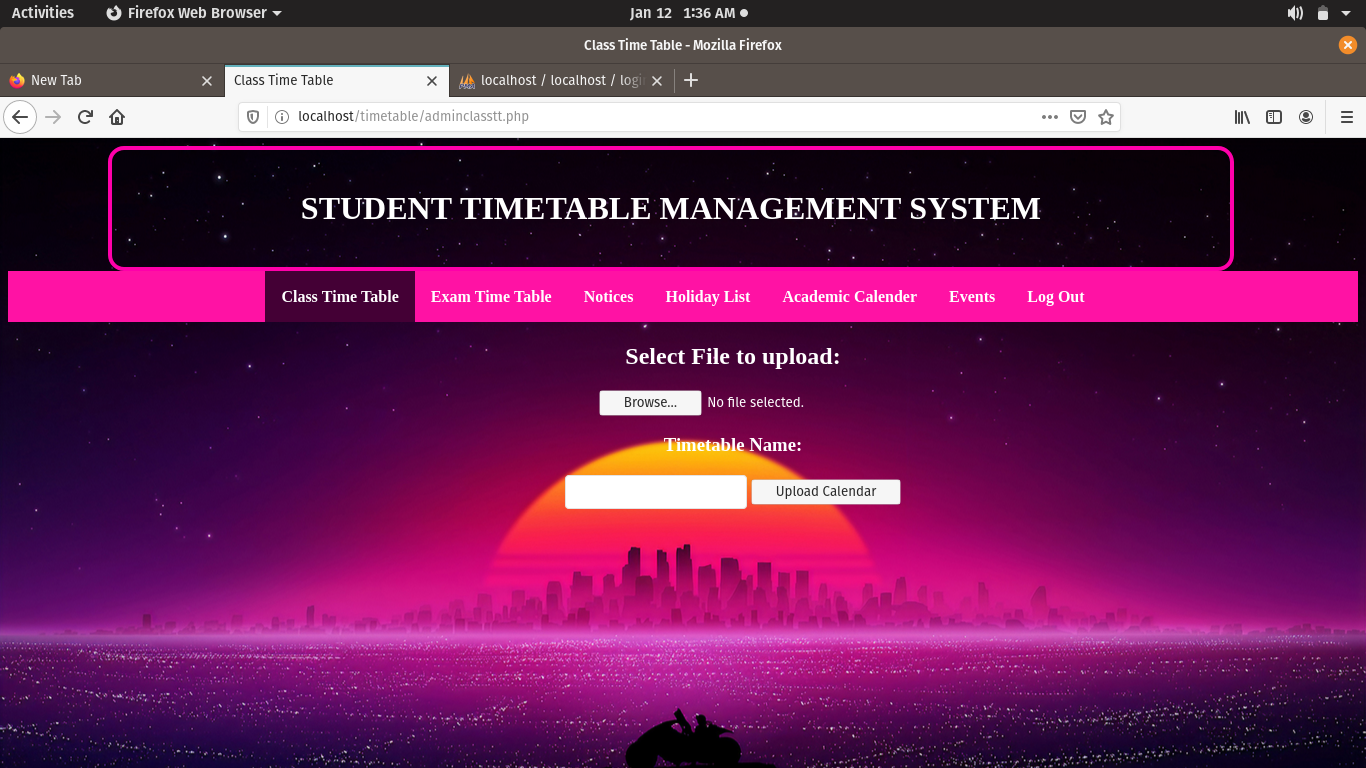Bookmark this page with the star

point(1106,117)
